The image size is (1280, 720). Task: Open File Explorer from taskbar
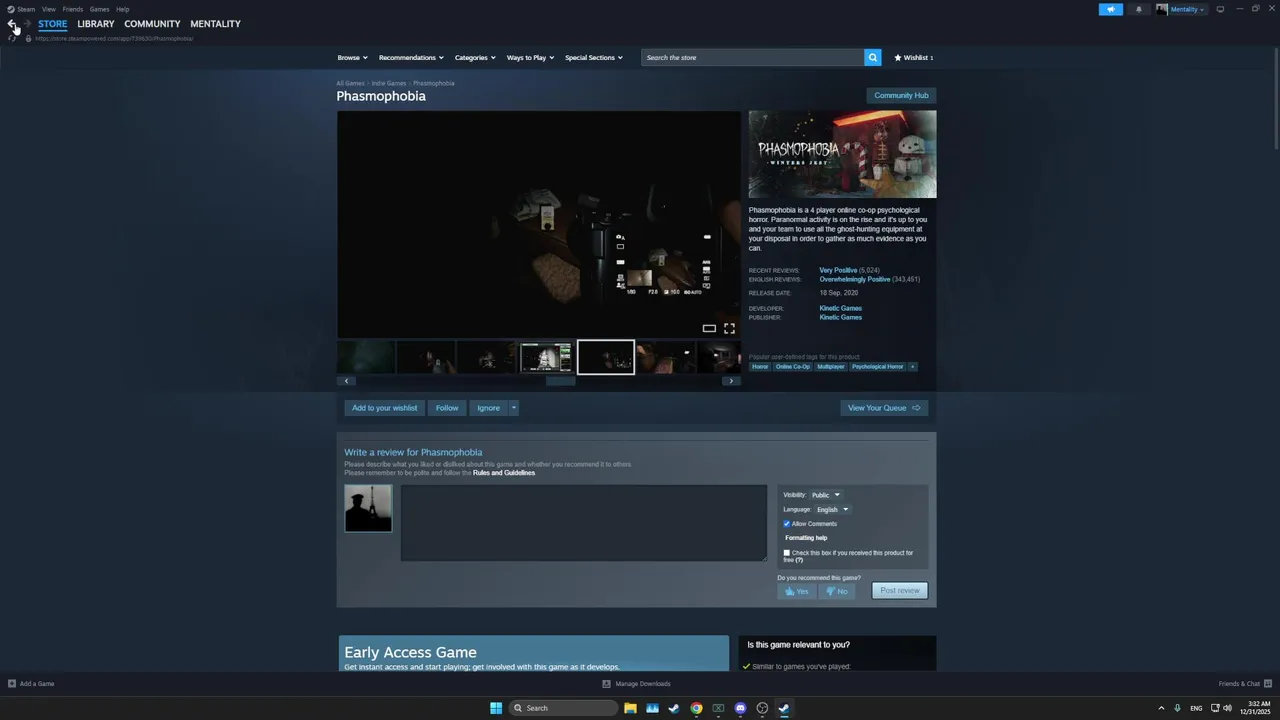pos(630,708)
